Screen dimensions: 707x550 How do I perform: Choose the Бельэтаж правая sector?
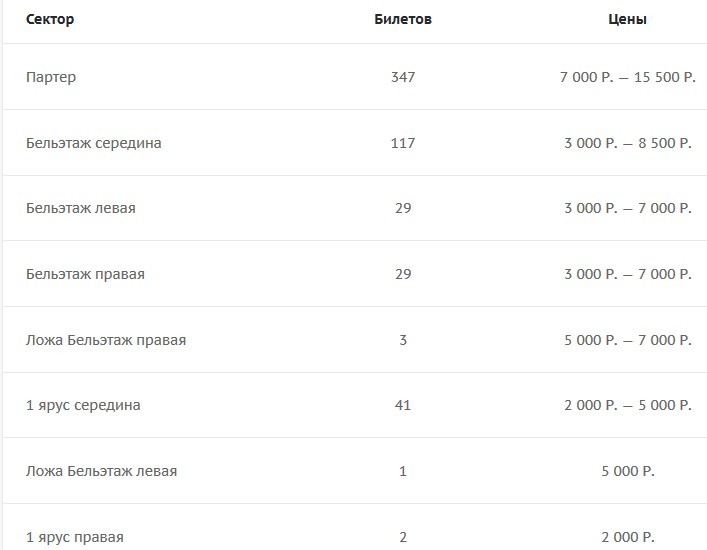[85, 274]
